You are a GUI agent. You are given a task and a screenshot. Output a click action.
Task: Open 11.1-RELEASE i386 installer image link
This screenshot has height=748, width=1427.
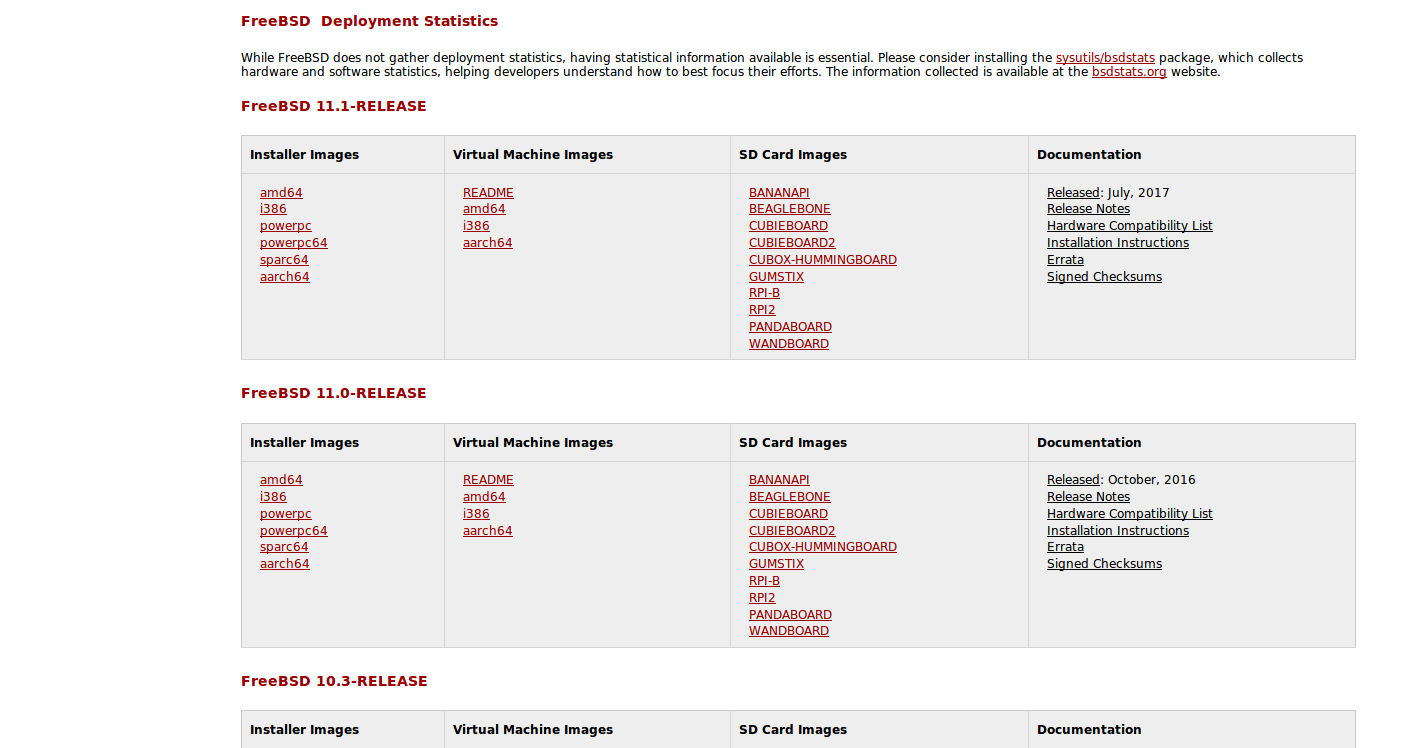coord(273,209)
